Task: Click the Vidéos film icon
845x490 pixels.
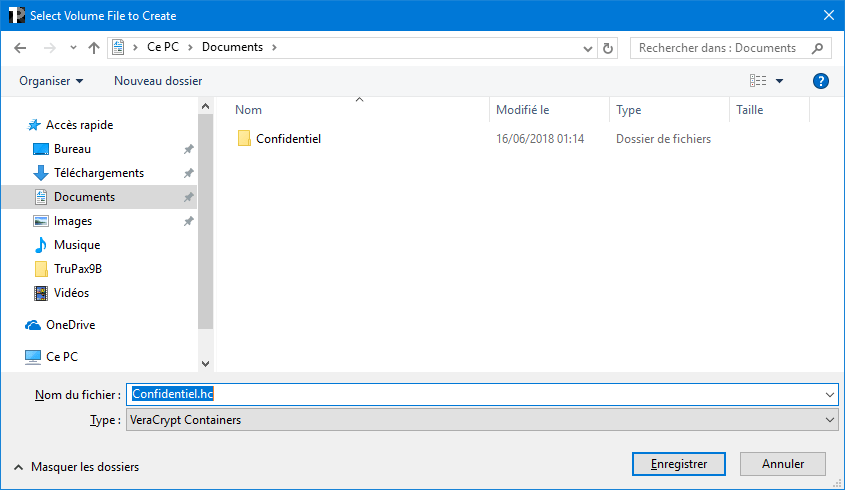Action: pos(40,293)
